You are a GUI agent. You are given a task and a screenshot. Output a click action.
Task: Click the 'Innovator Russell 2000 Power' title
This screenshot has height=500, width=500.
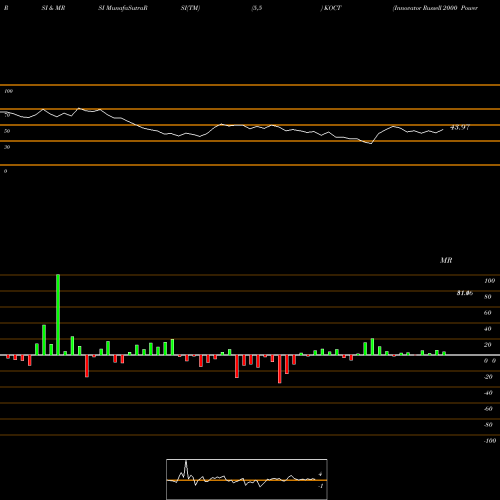click(x=435, y=8)
